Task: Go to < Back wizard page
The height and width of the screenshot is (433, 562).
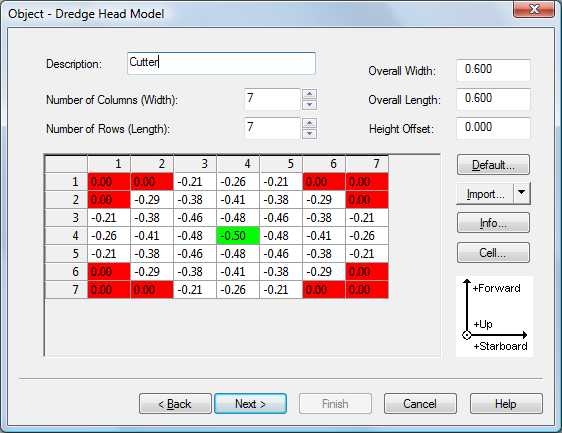Action: pyautogui.click(x=175, y=404)
